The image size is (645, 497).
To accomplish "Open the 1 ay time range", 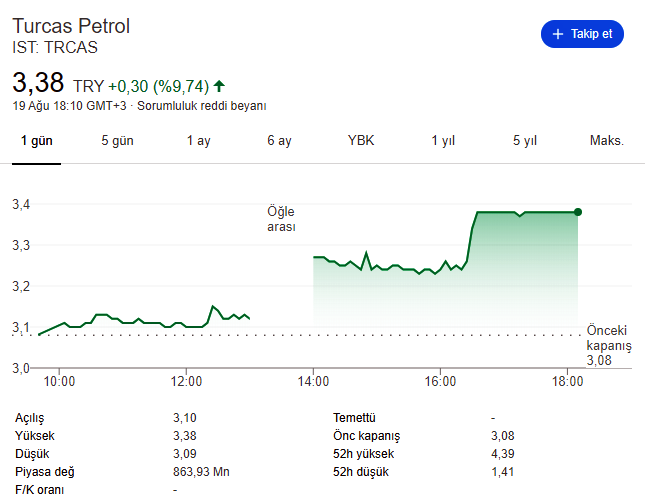I will (x=198, y=141).
